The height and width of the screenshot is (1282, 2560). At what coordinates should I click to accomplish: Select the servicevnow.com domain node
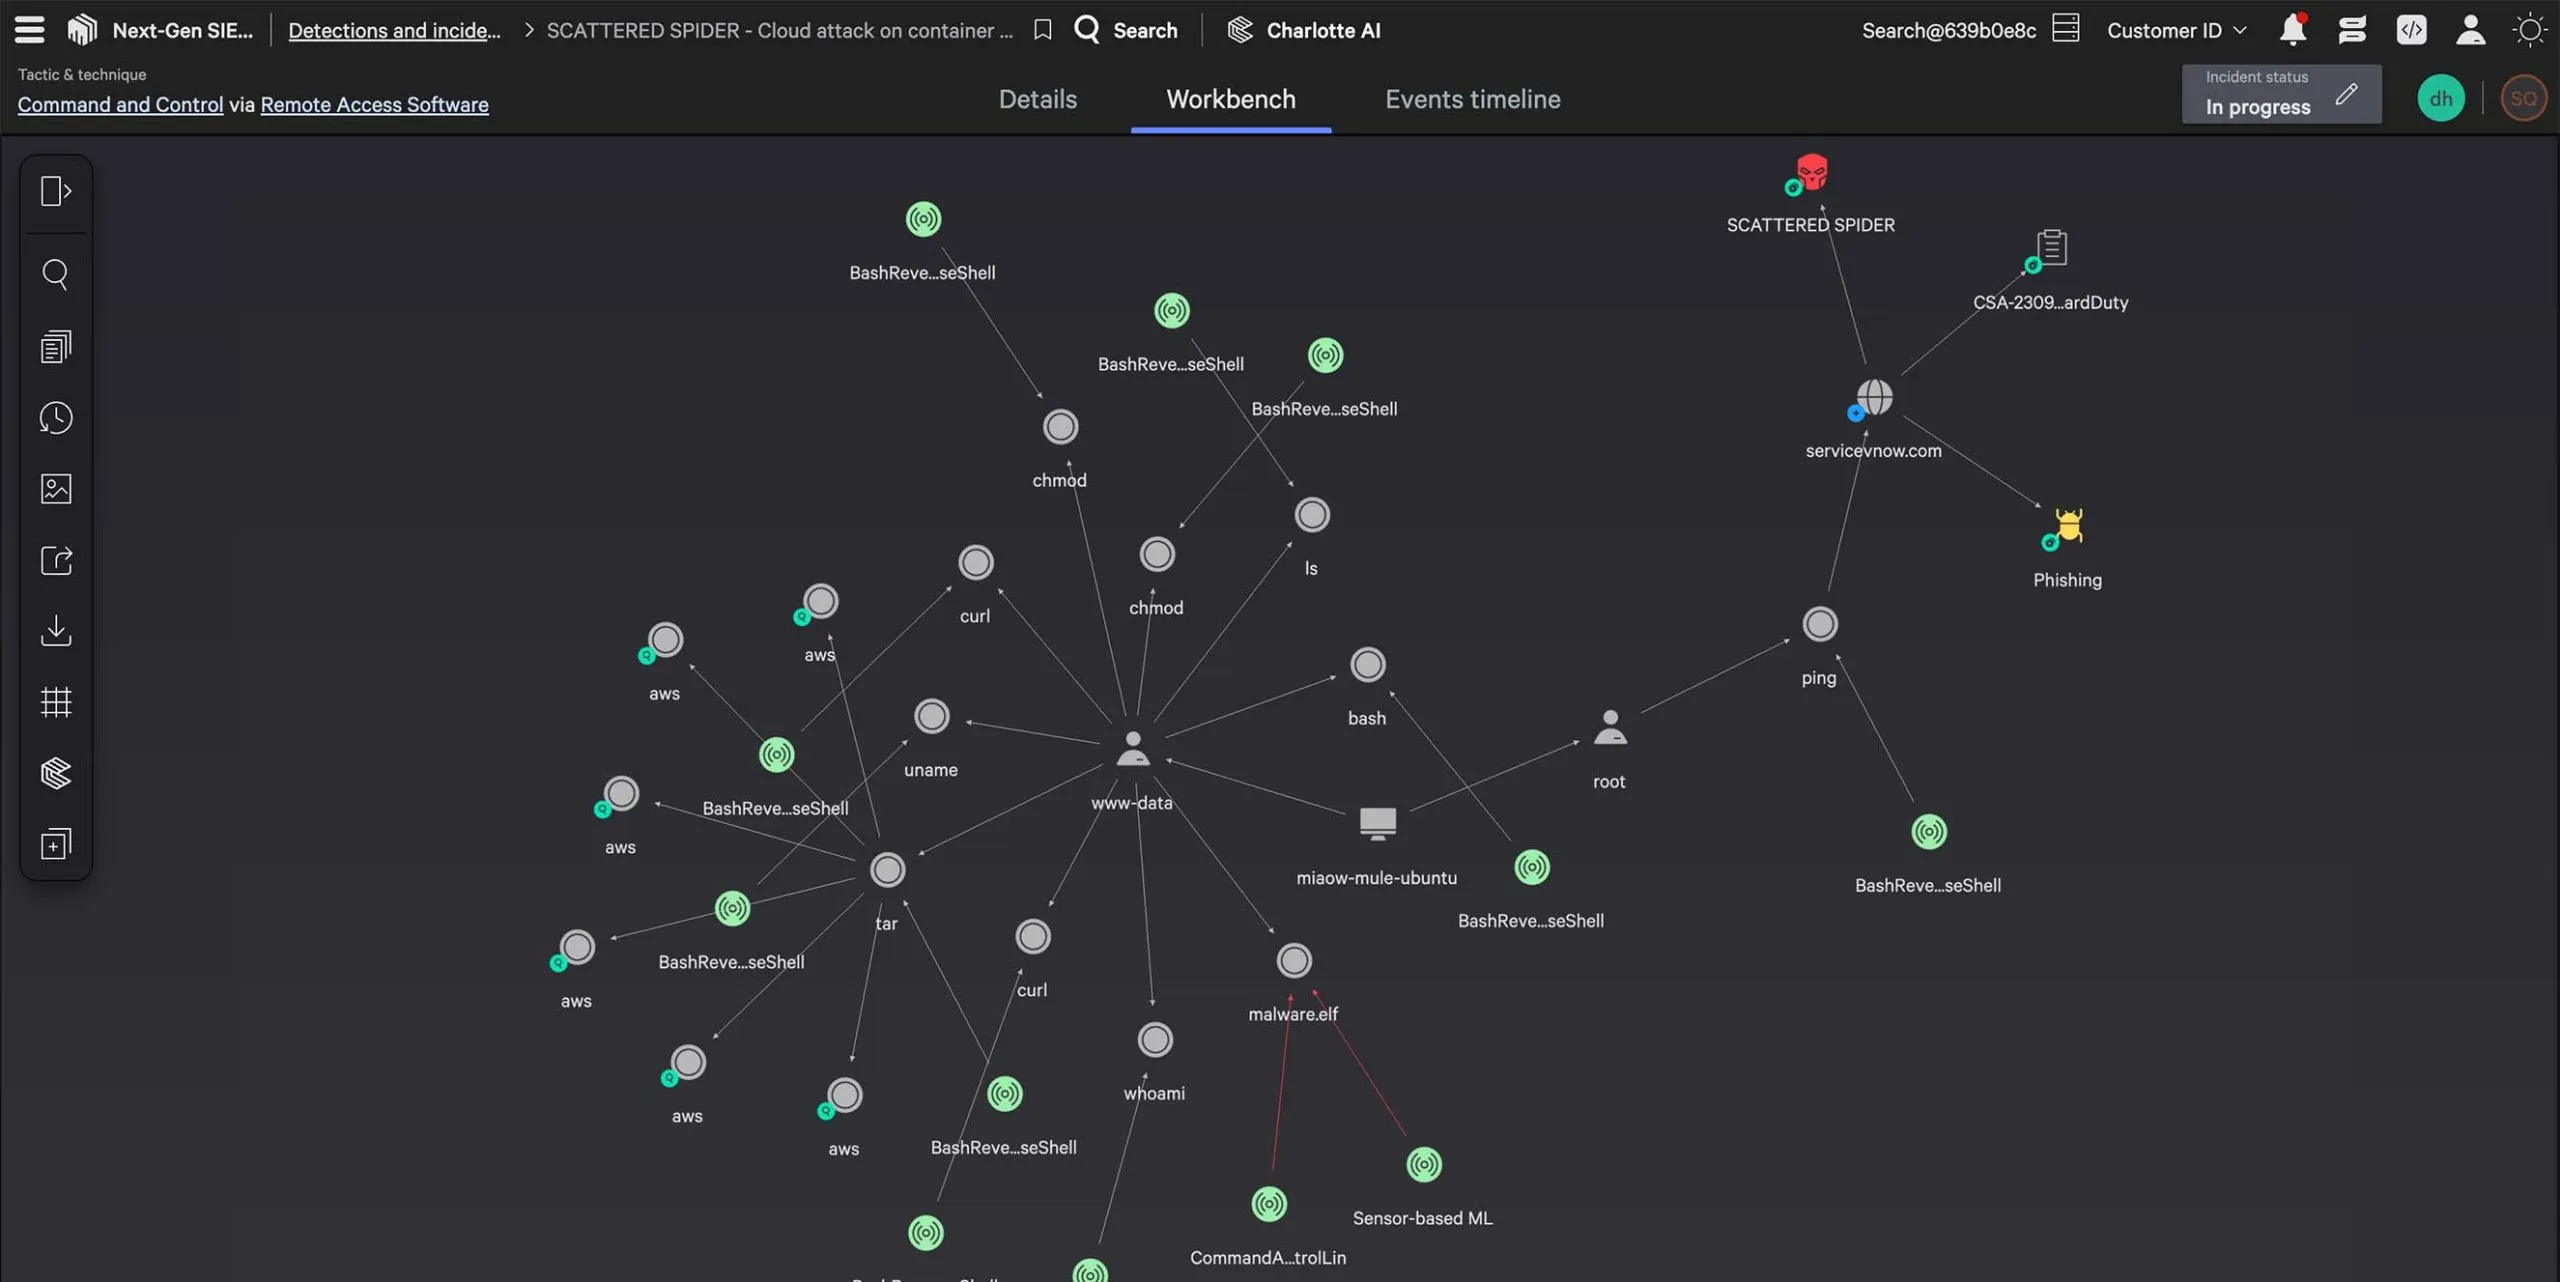point(1874,398)
